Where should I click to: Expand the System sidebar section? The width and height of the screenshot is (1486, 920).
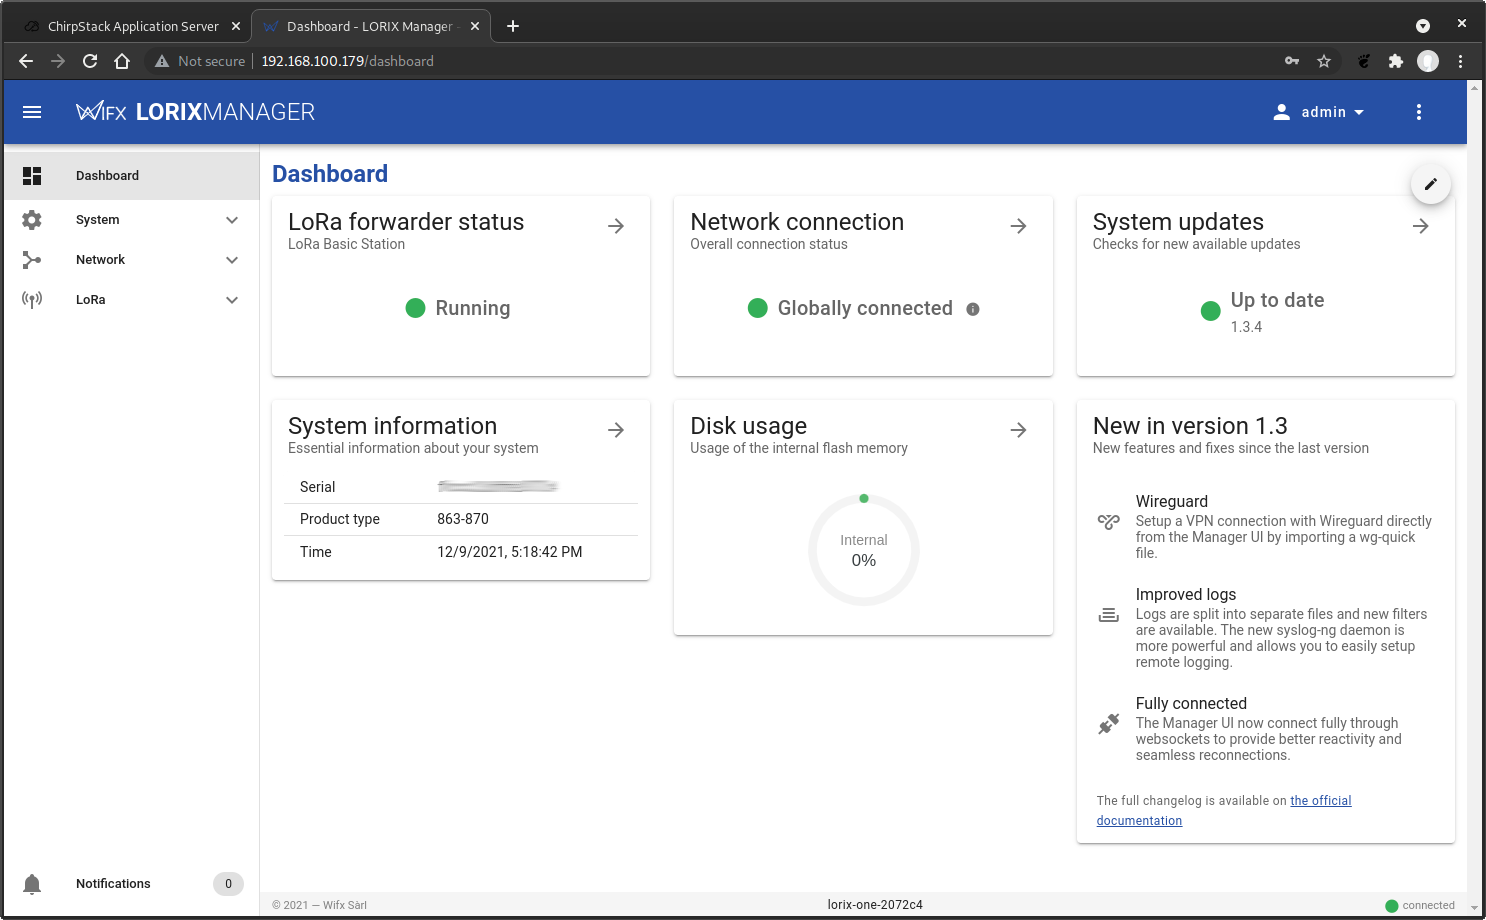(132, 220)
